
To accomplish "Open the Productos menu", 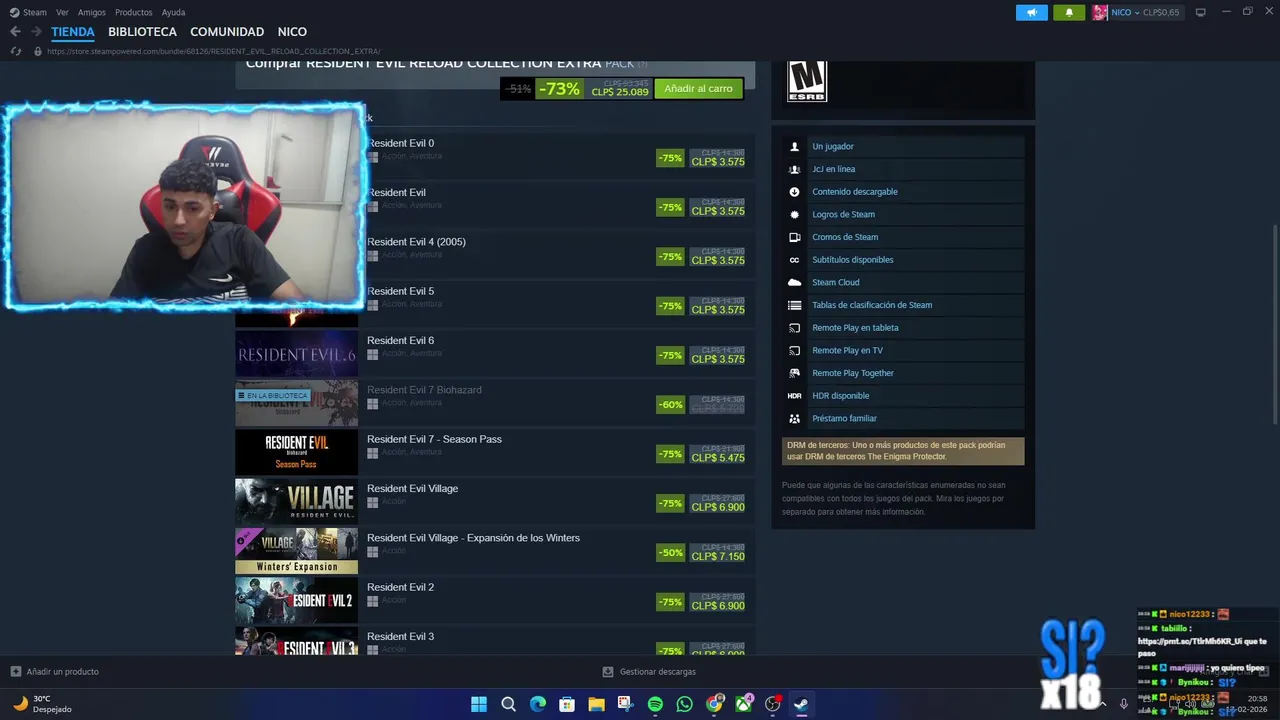I will (x=134, y=12).
